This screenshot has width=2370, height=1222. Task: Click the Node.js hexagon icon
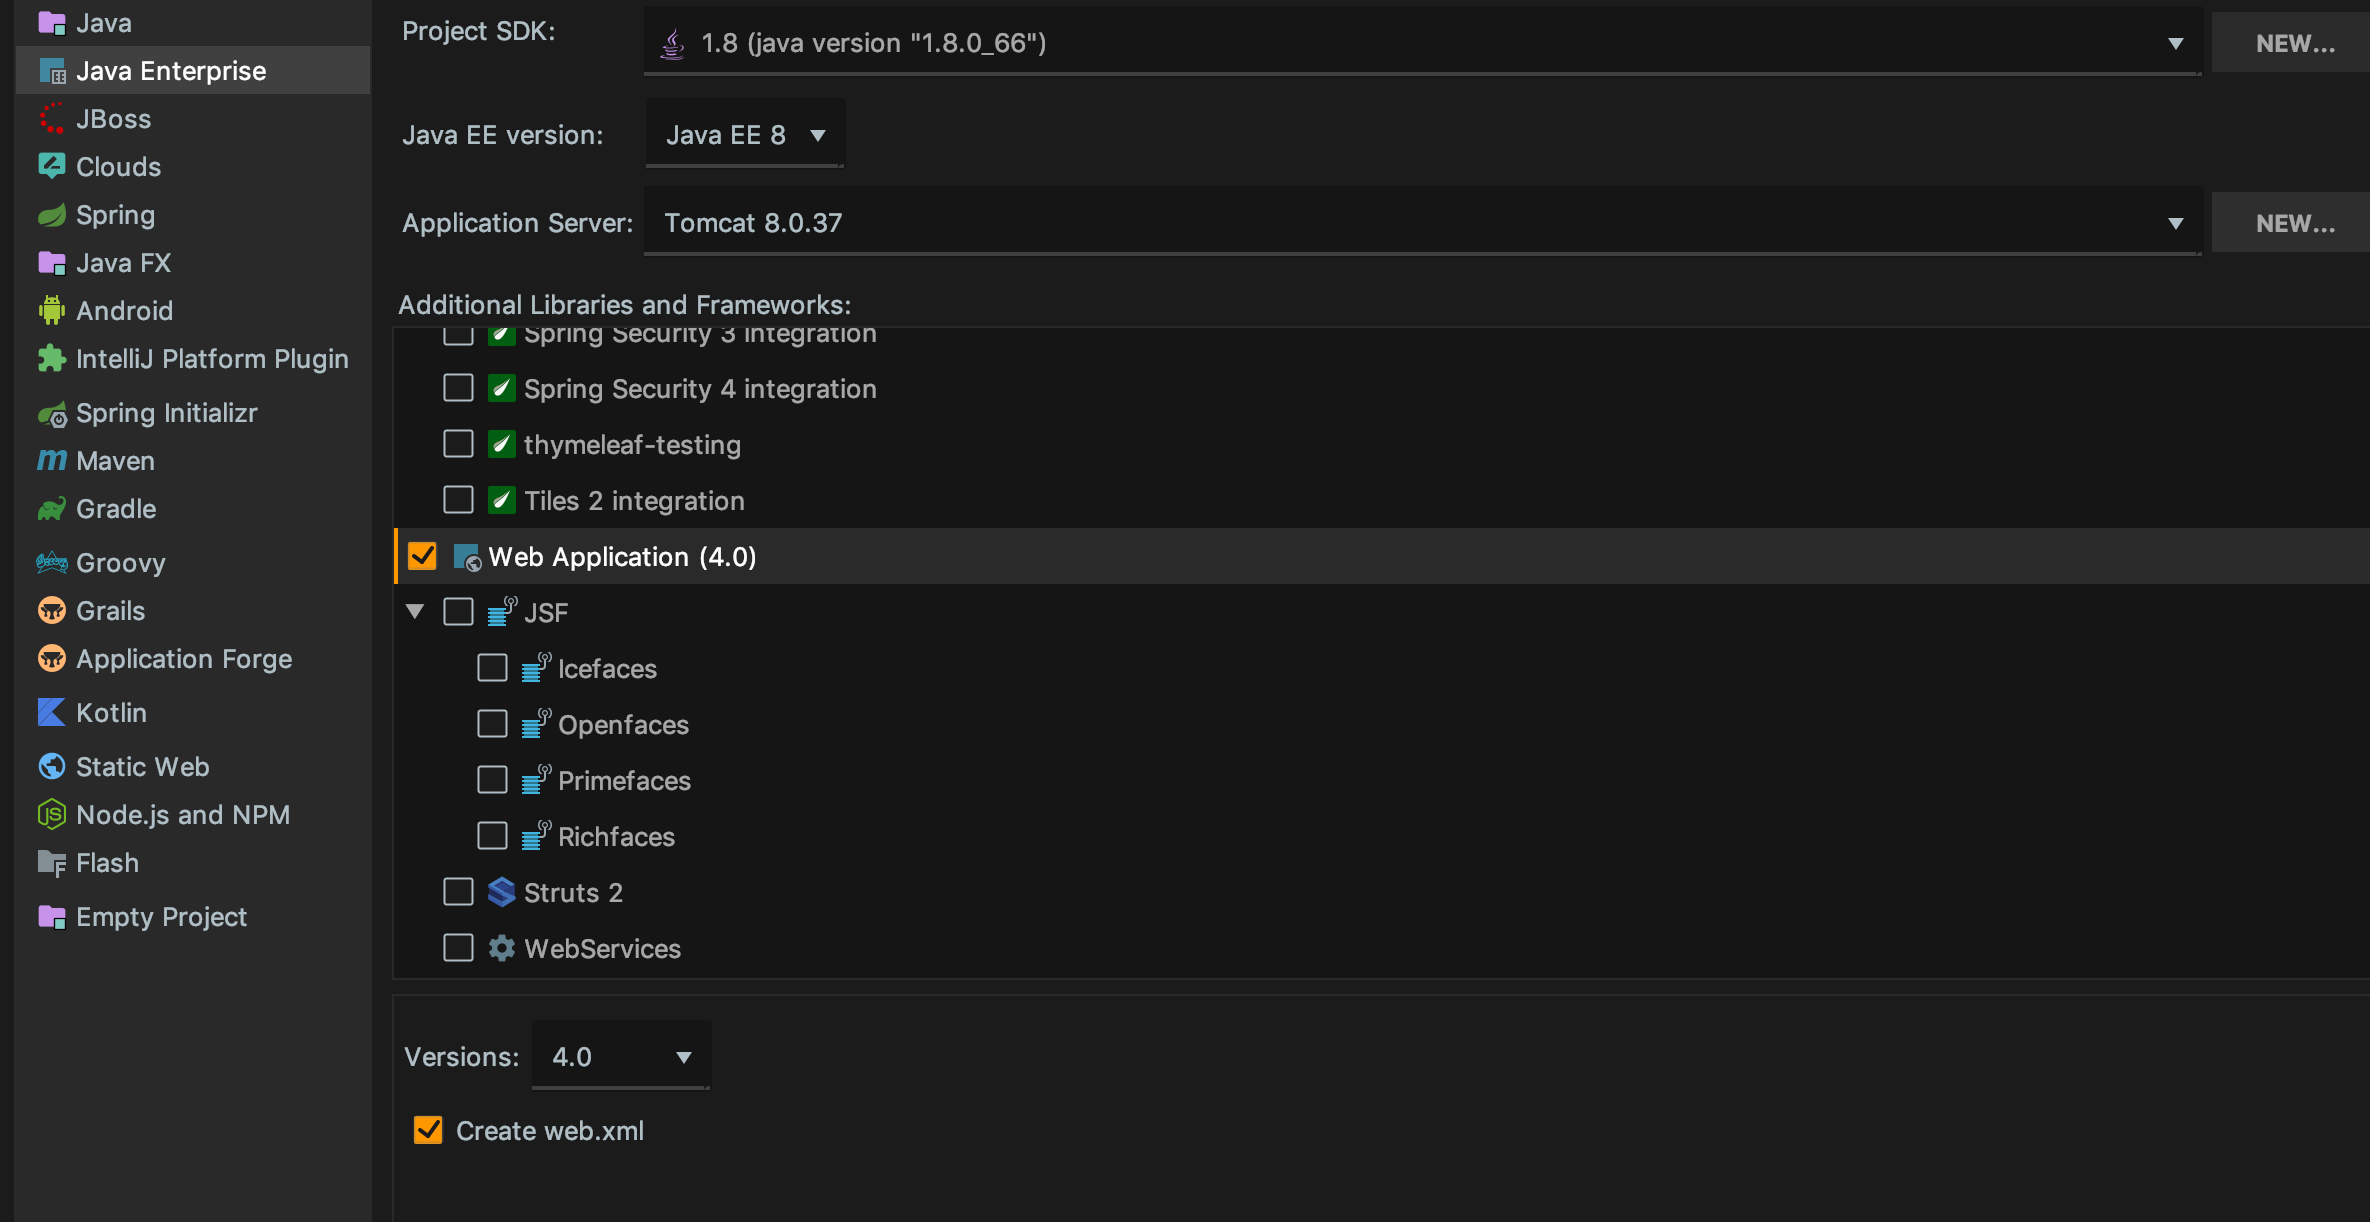[x=52, y=815]
